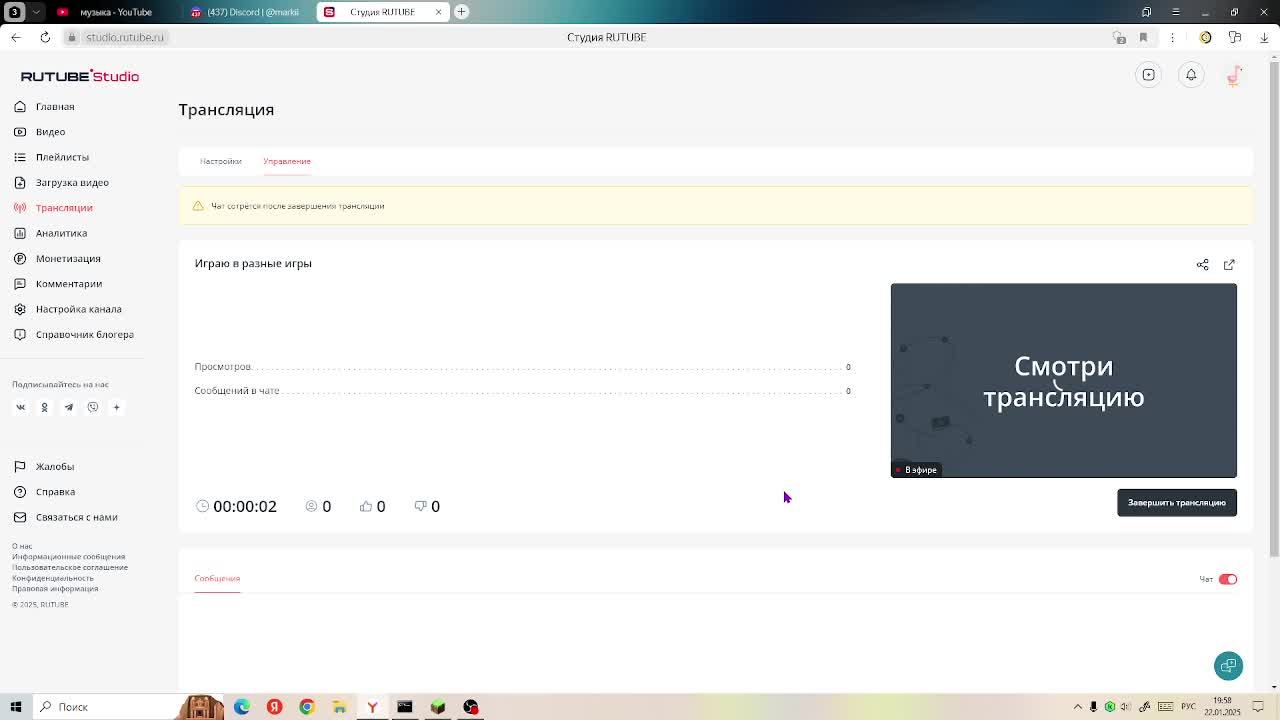Open Аналитика in sidebar
This screenshot has width=1280, height=720.
click(61, 233)
